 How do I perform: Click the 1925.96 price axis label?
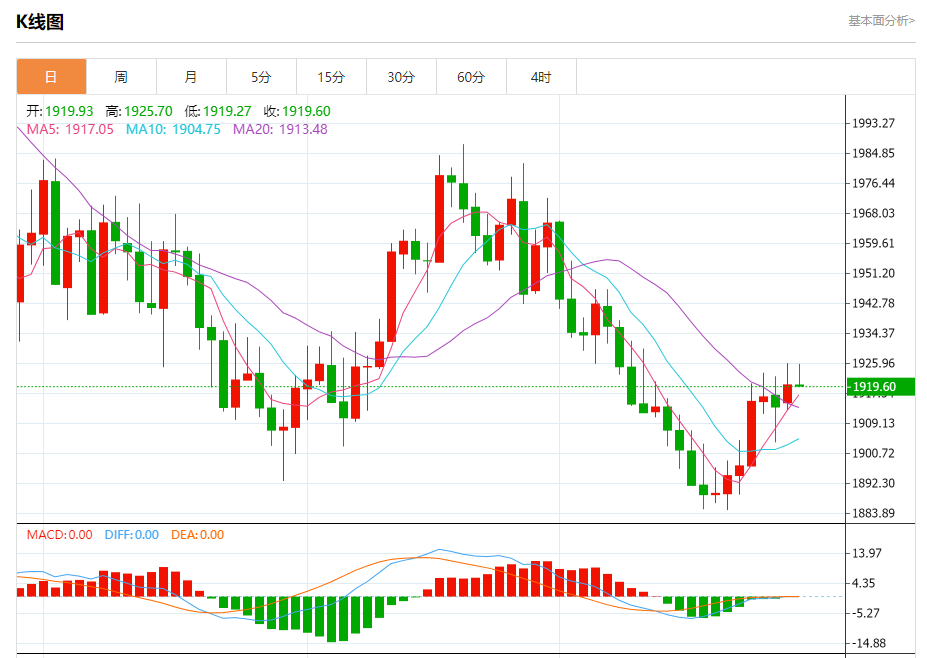[x=873, y=363]
